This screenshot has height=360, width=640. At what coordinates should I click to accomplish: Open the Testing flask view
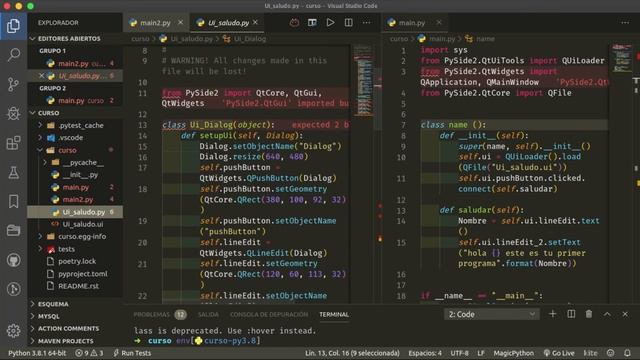13,172
